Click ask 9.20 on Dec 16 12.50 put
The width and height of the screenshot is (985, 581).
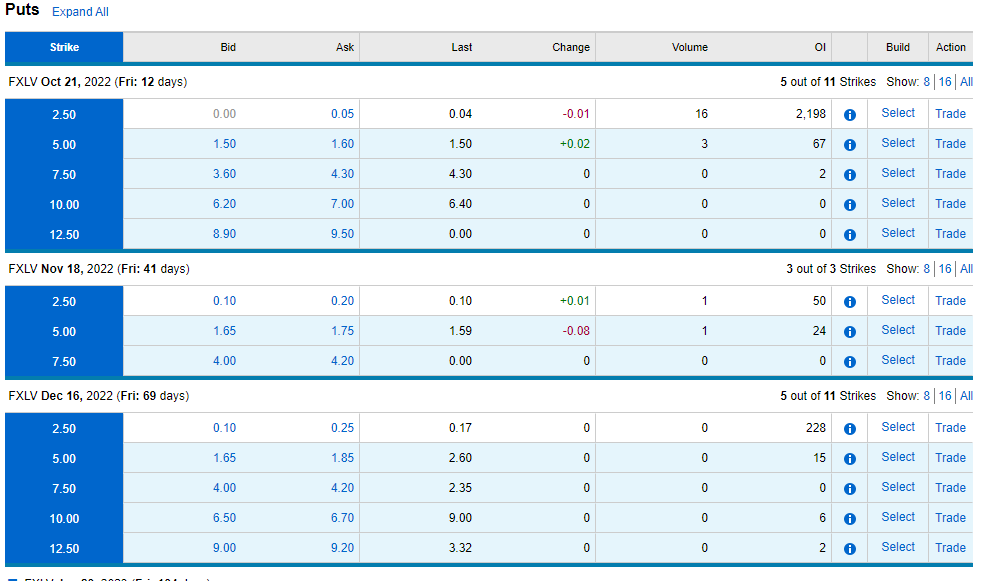click(x=342, y=548)
